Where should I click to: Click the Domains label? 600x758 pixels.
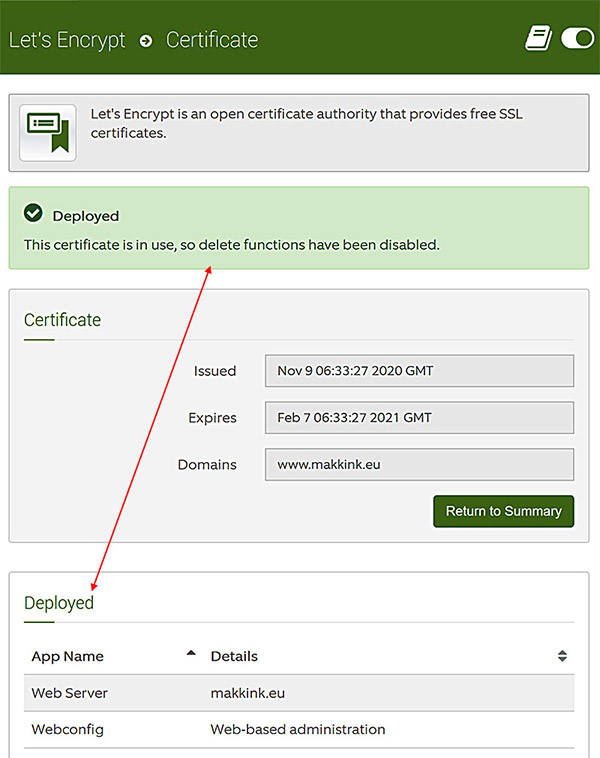click(x=207, y=465)
